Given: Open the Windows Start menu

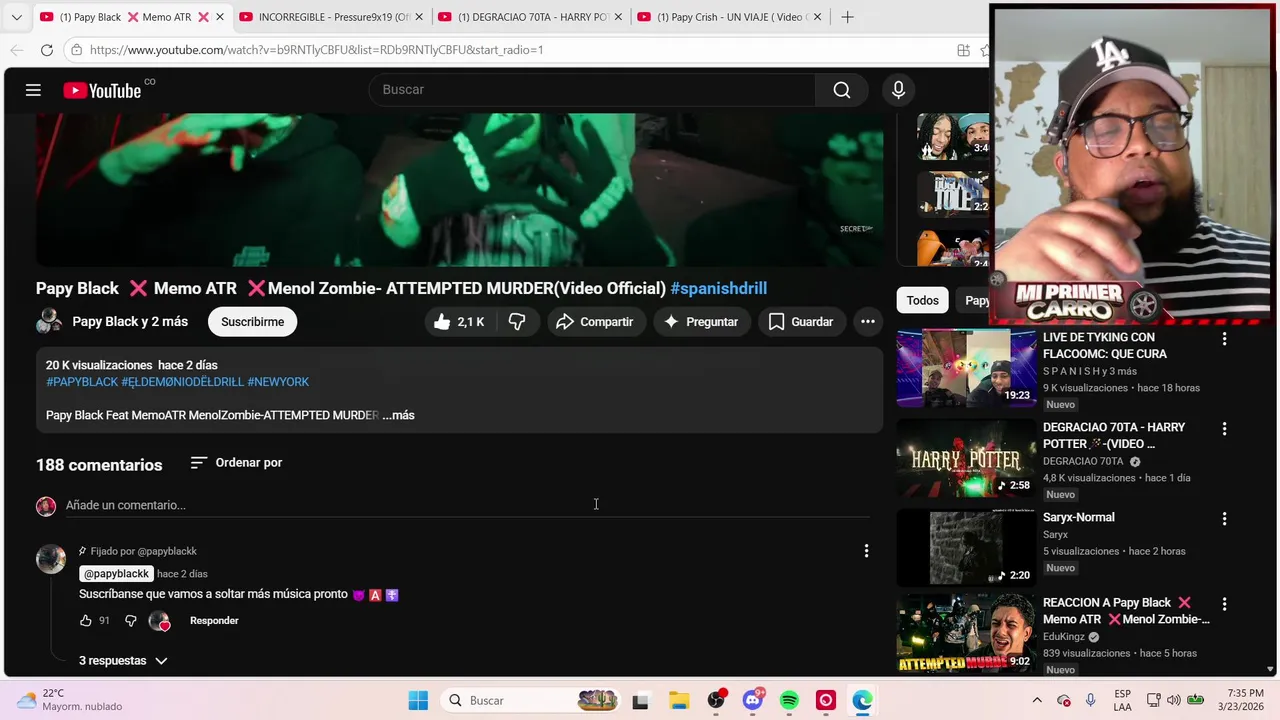Looking at the screenshot, I should point(418,701).
